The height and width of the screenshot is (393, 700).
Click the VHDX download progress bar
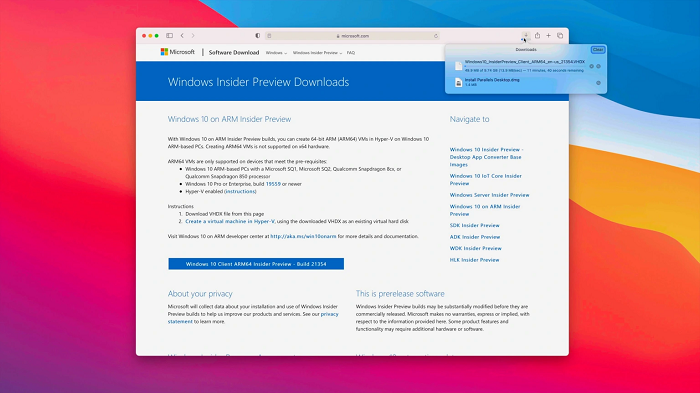pos(525,66)
